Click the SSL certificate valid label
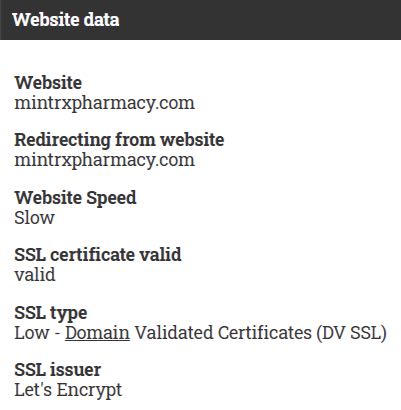401x410 pixels. tap(98, 255)
